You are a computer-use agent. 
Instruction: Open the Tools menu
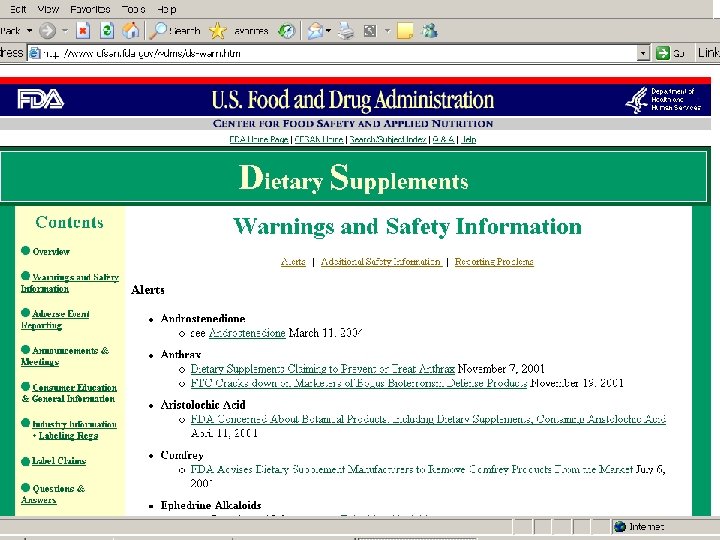tap(133, 9)
